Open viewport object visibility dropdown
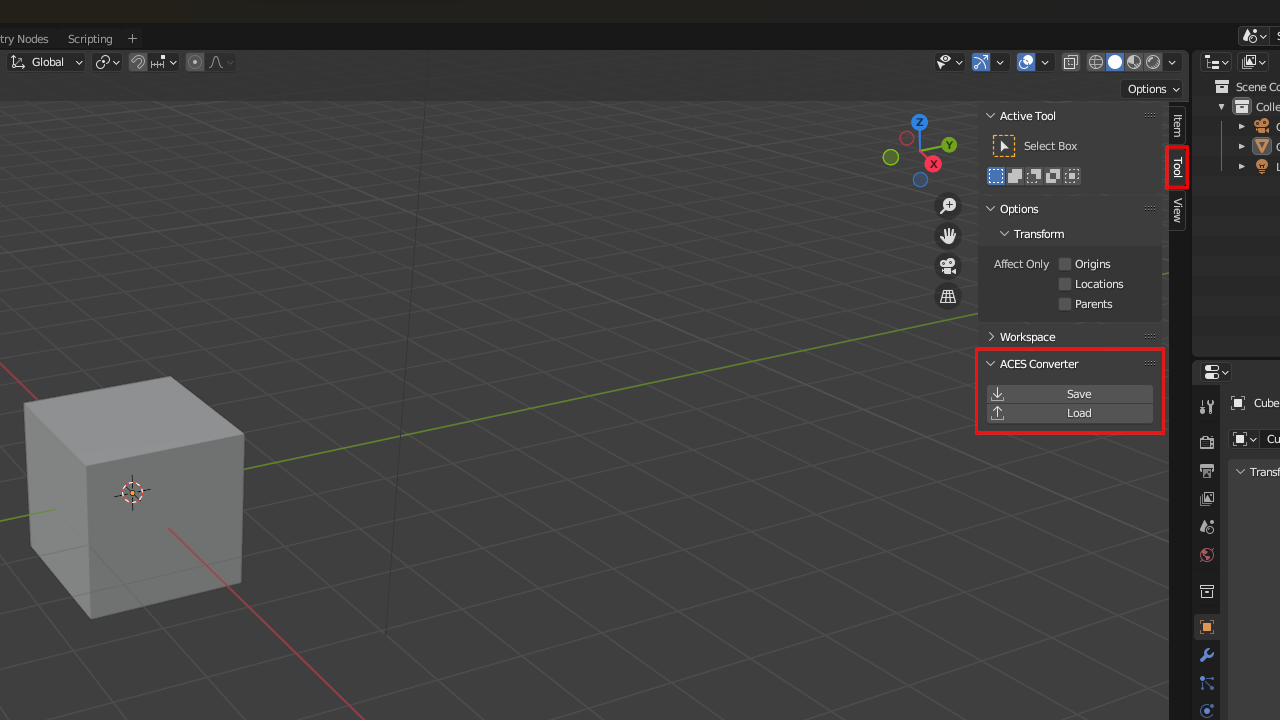The width and height of the screenshot is (1280, 720). [950, 62]
